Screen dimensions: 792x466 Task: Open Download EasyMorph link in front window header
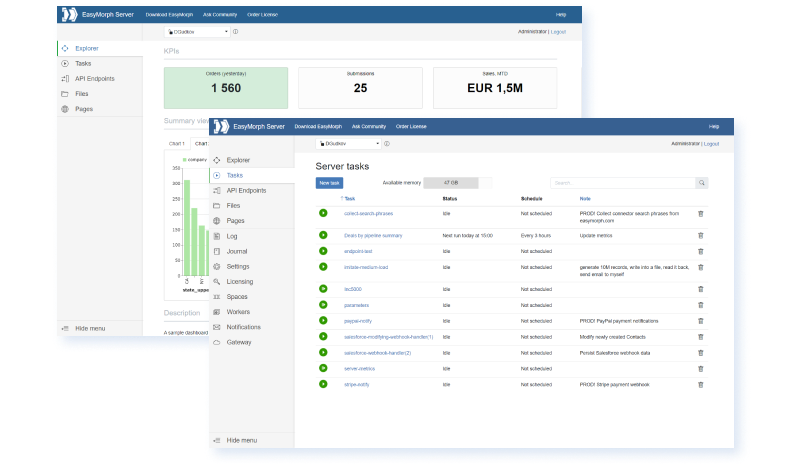click(318, 127)
